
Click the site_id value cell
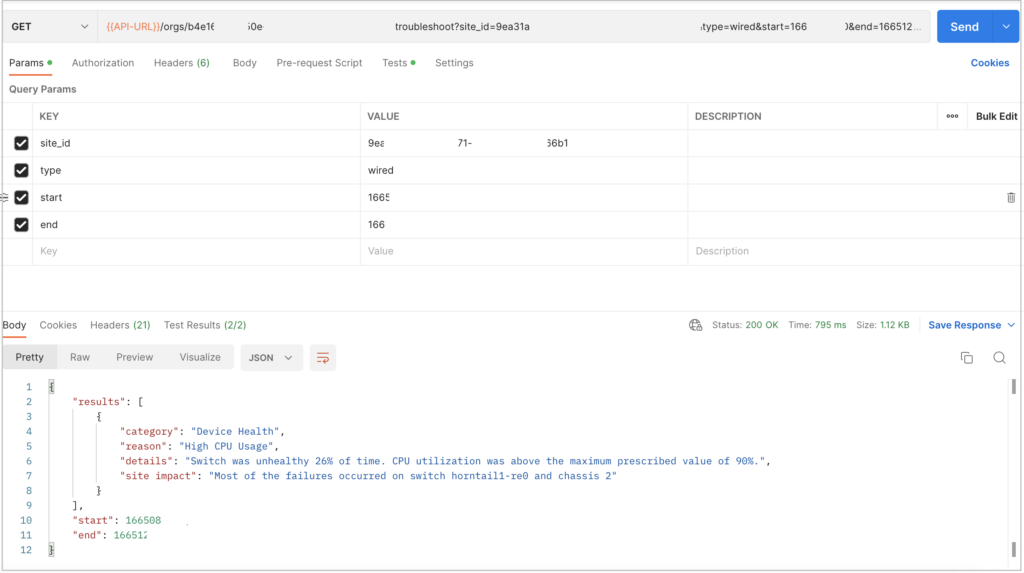click(x=524, y=143)
